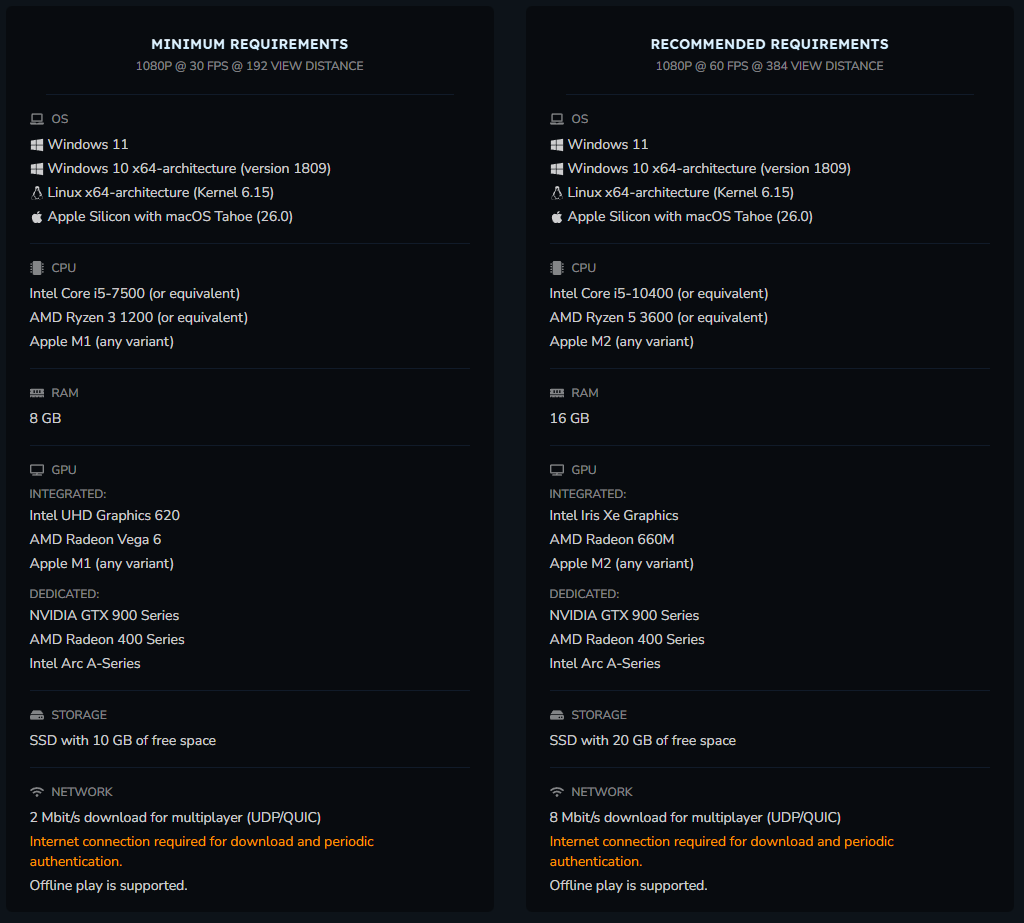Click the Windows 10 logo icon in Recommended Requirements

point(557,168)
